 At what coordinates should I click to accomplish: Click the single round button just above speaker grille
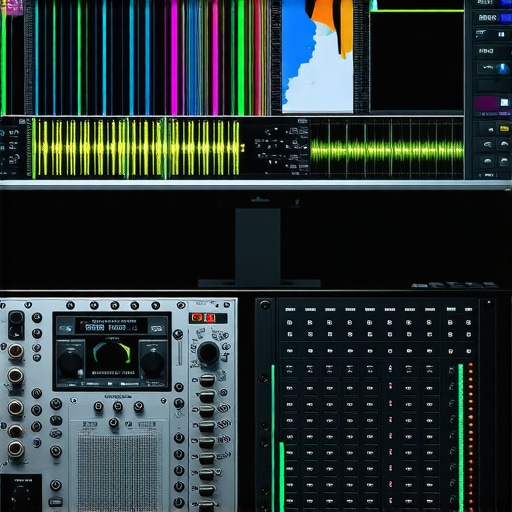coord(114,422)
